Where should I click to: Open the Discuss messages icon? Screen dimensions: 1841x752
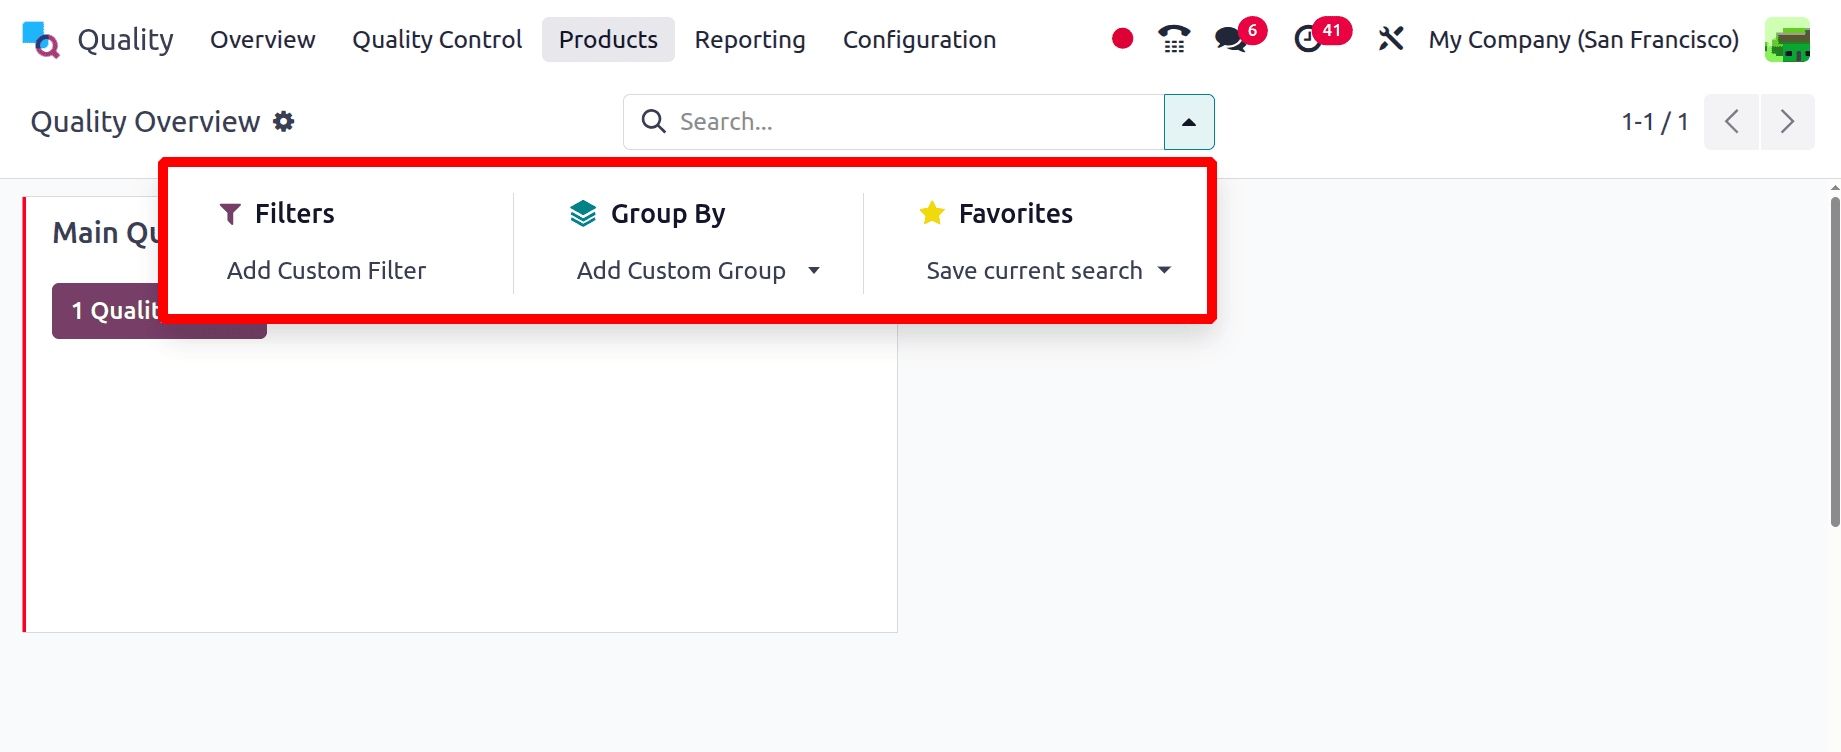pos(1230,40)
